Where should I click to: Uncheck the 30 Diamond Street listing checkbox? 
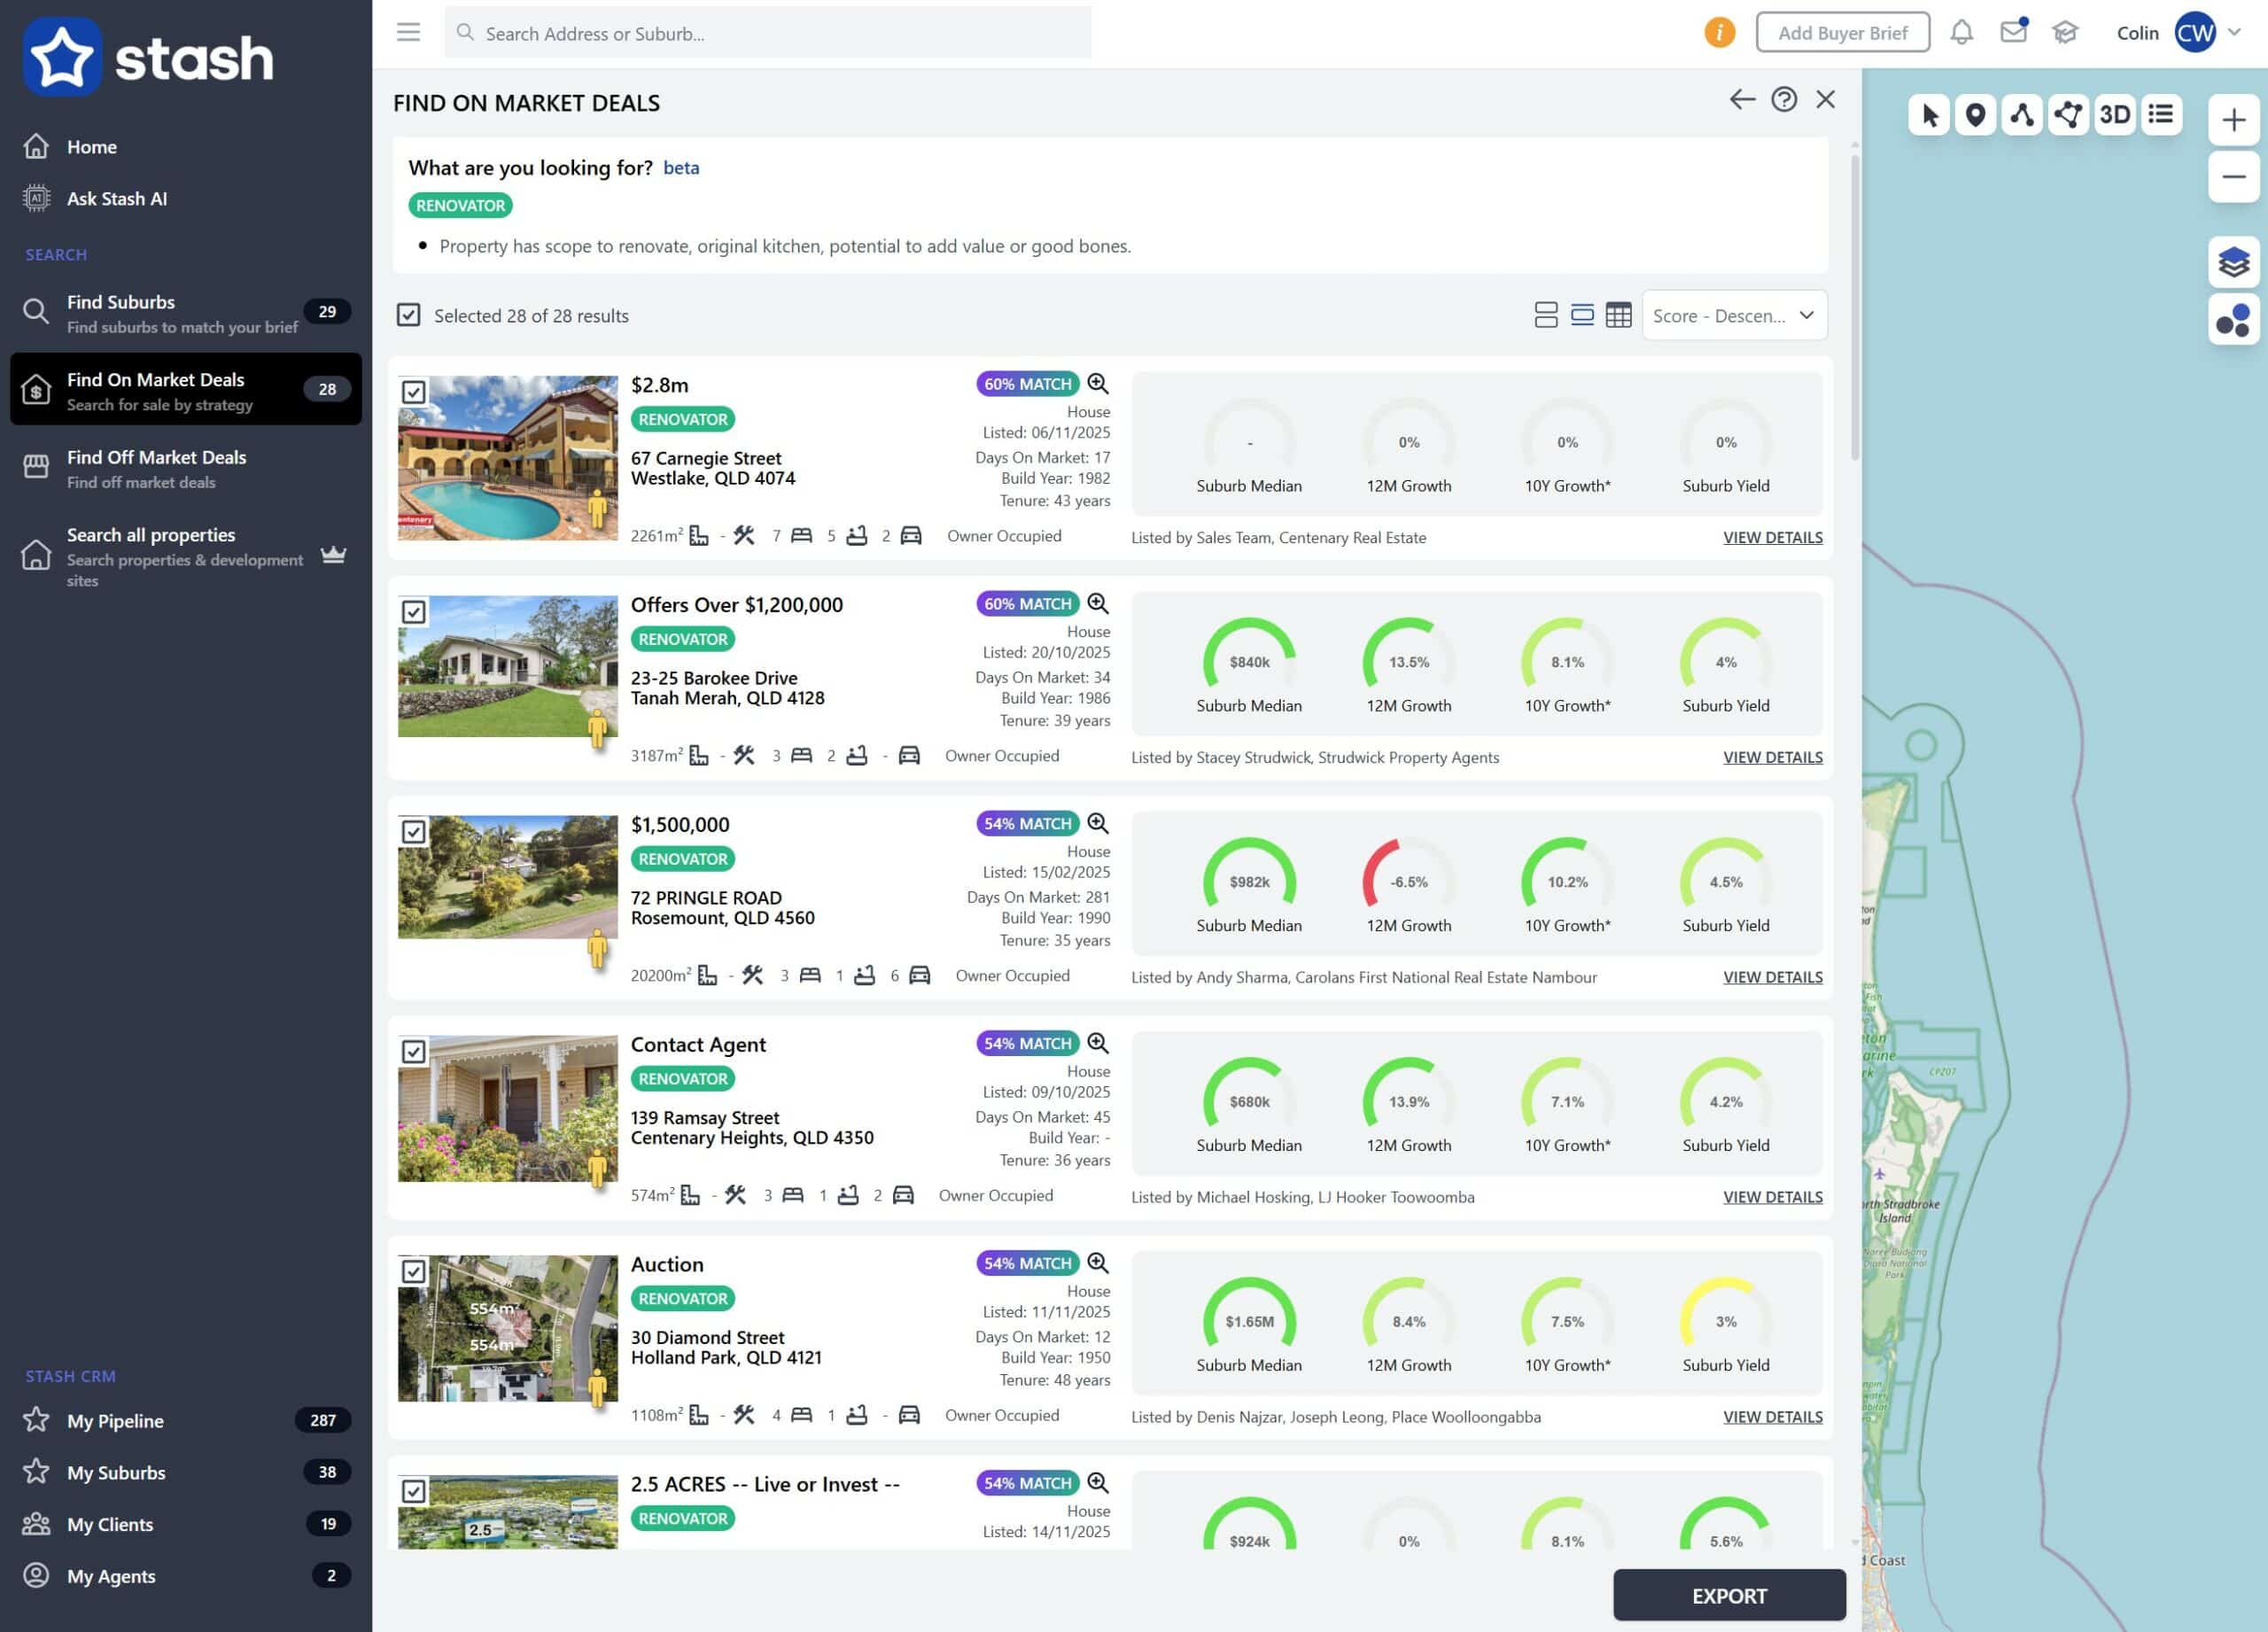click(414, 1271)
